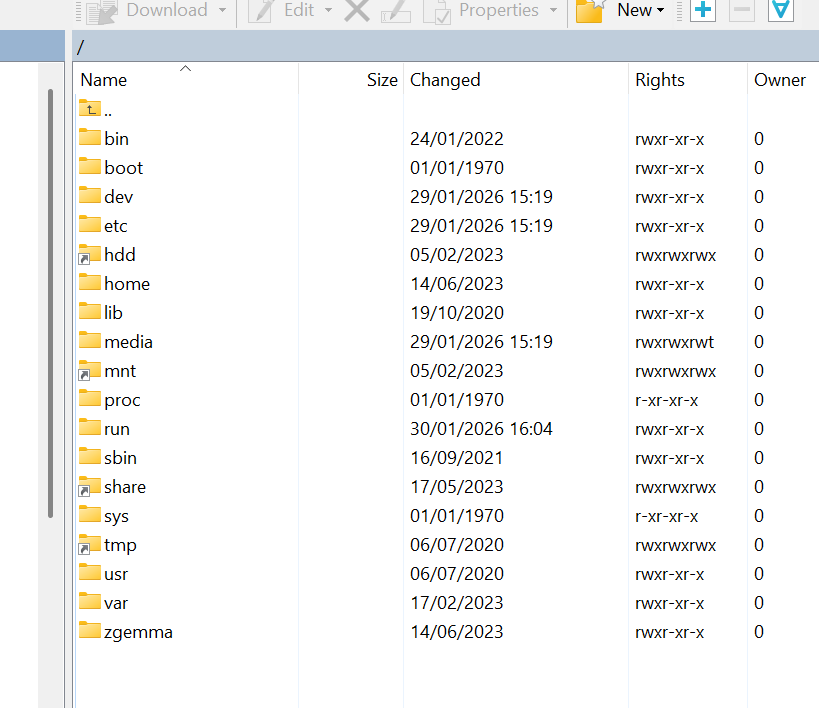Open the Properties dropdown arrow
The height and width of the screenshot is (708, 819).
553,10
